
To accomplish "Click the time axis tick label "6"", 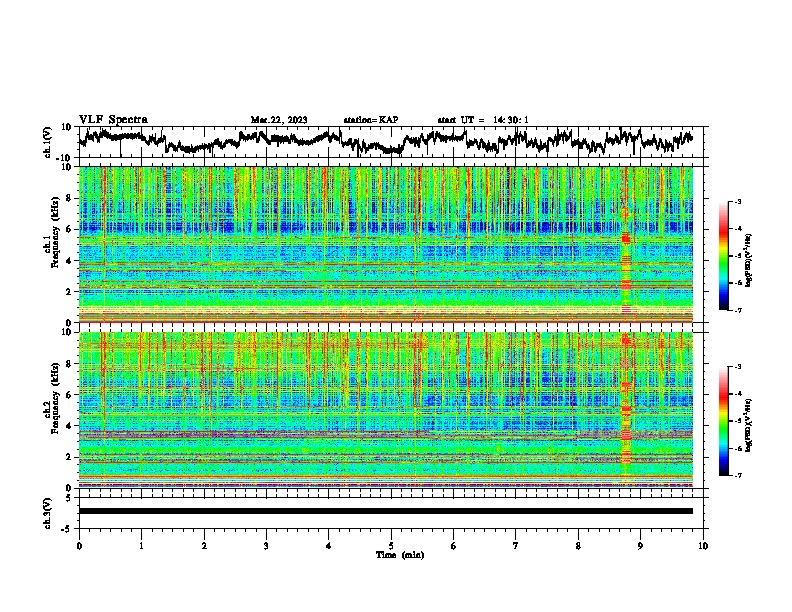I will [x=454, y=546].
